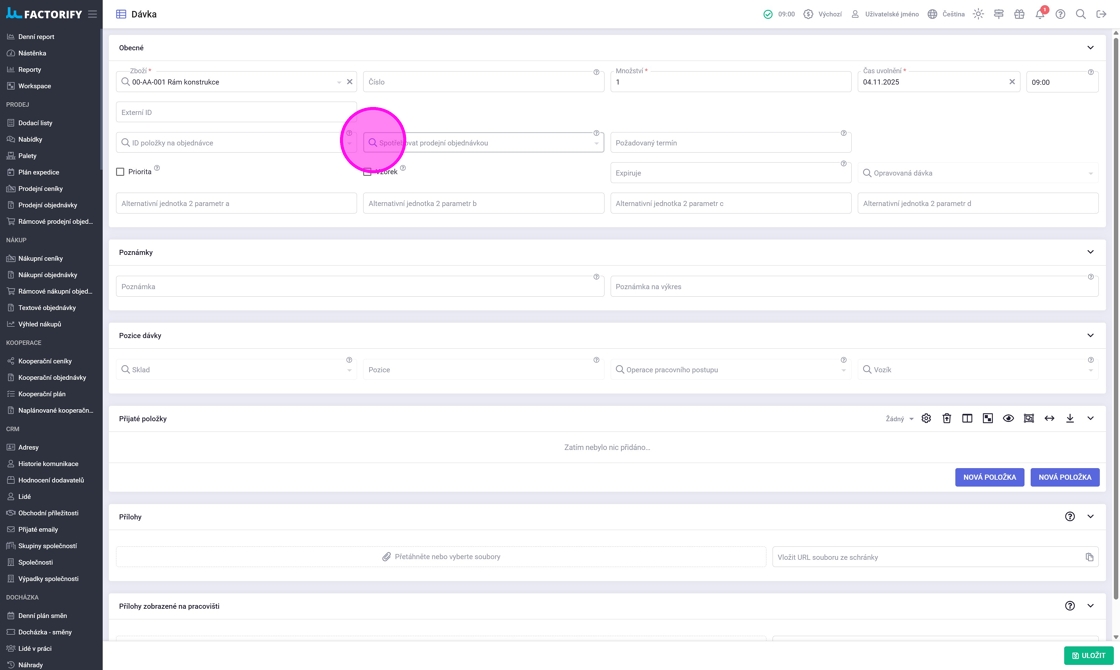Switch theme with the sun icon
The height and width of the screenshot is (670, 1120).
(x=978, y=14)
